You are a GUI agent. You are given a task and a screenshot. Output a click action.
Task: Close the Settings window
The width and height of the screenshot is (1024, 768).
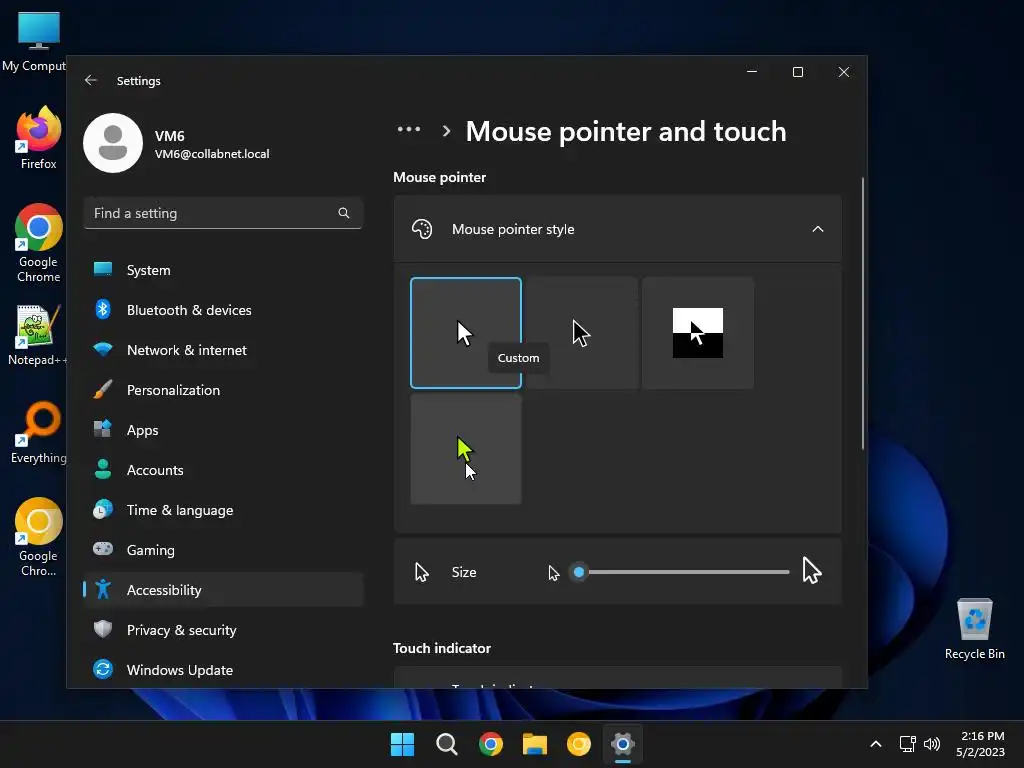tap(844, 72)
